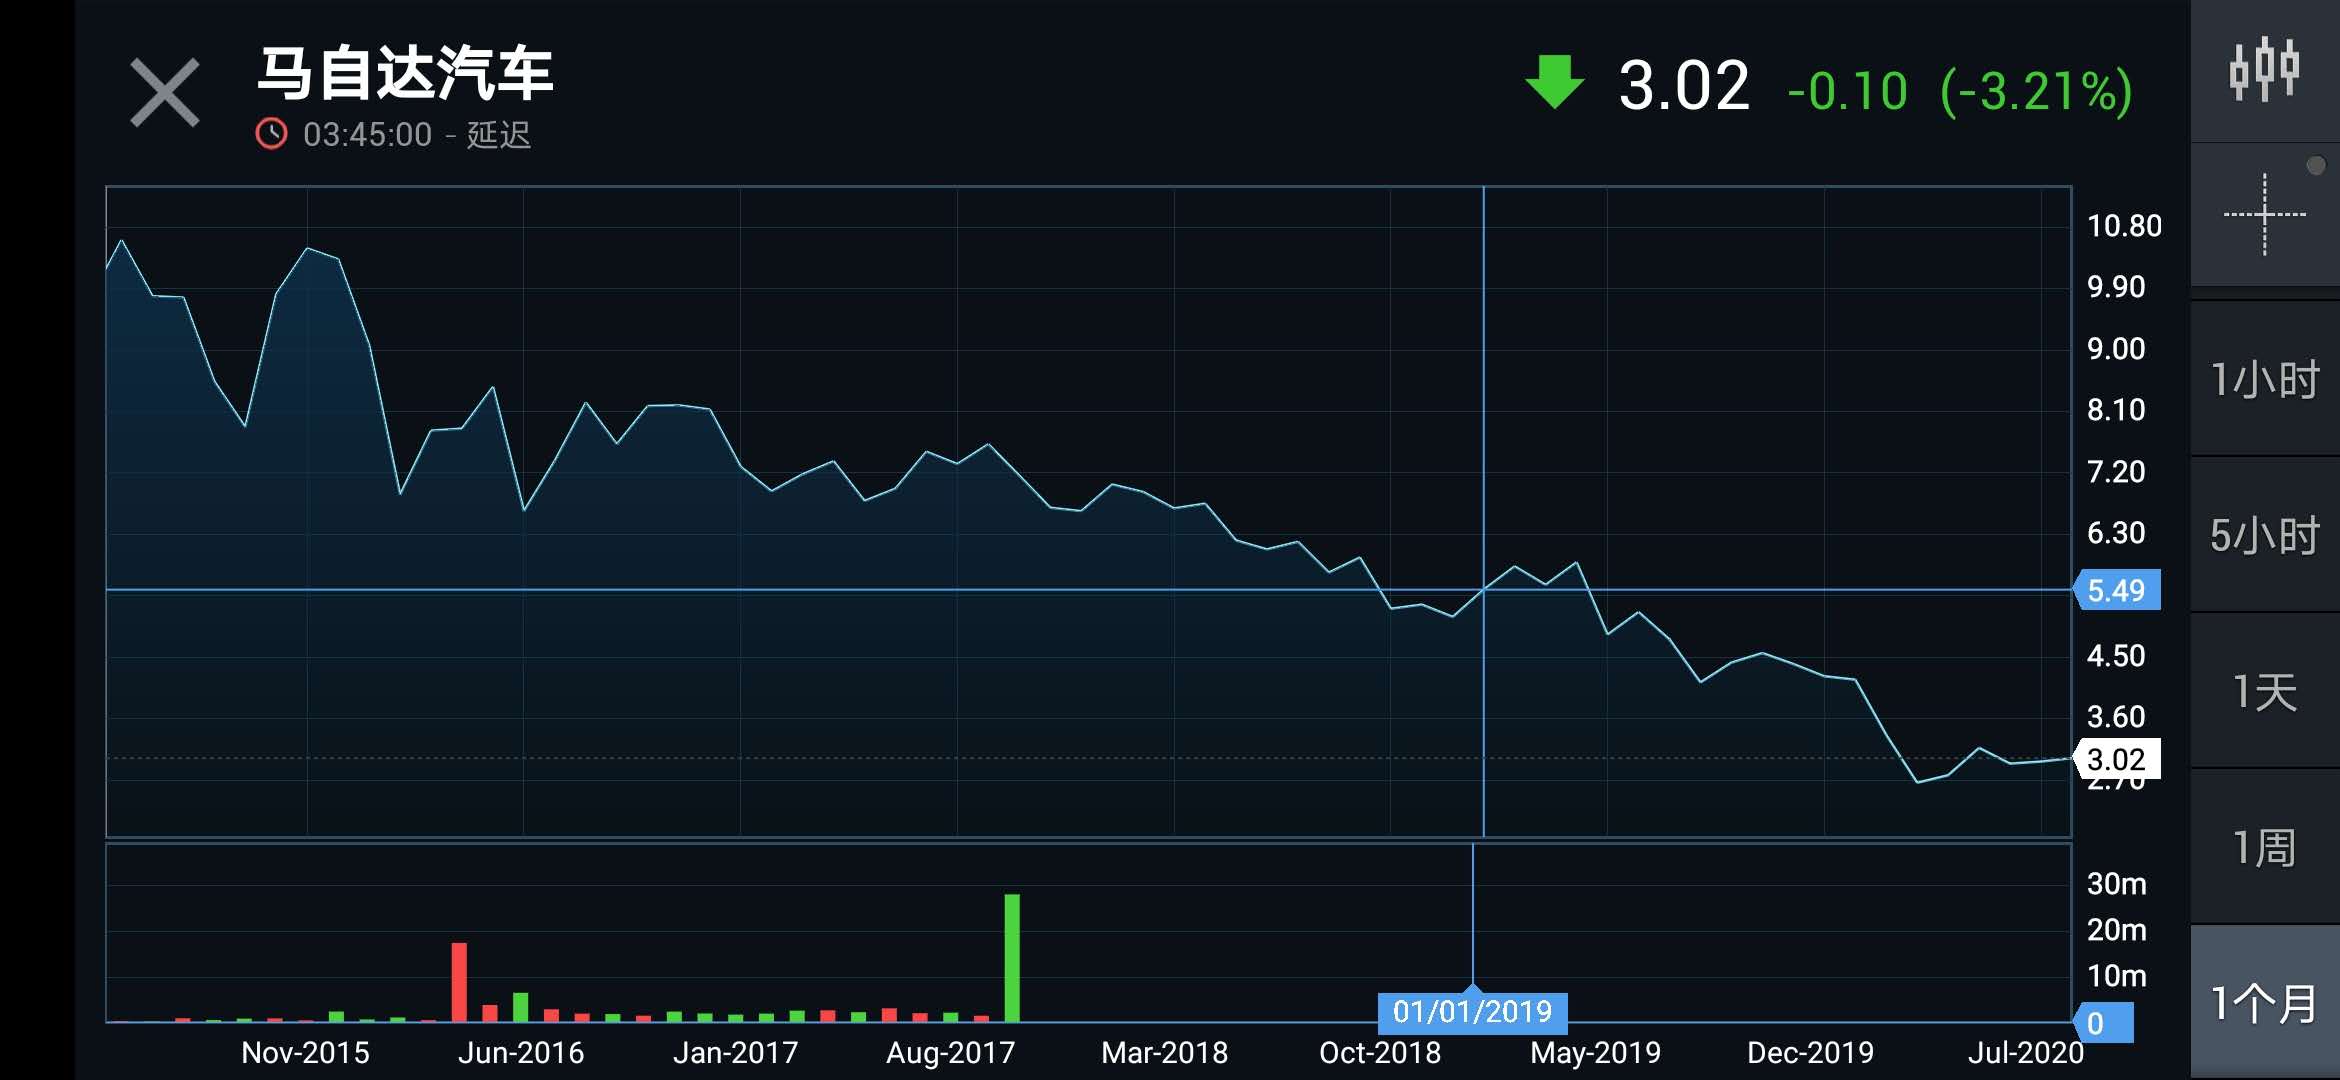Switch chart to 1周 interval
The height and width of the screenshot is (1080, 2340).
coord(2265,848)
